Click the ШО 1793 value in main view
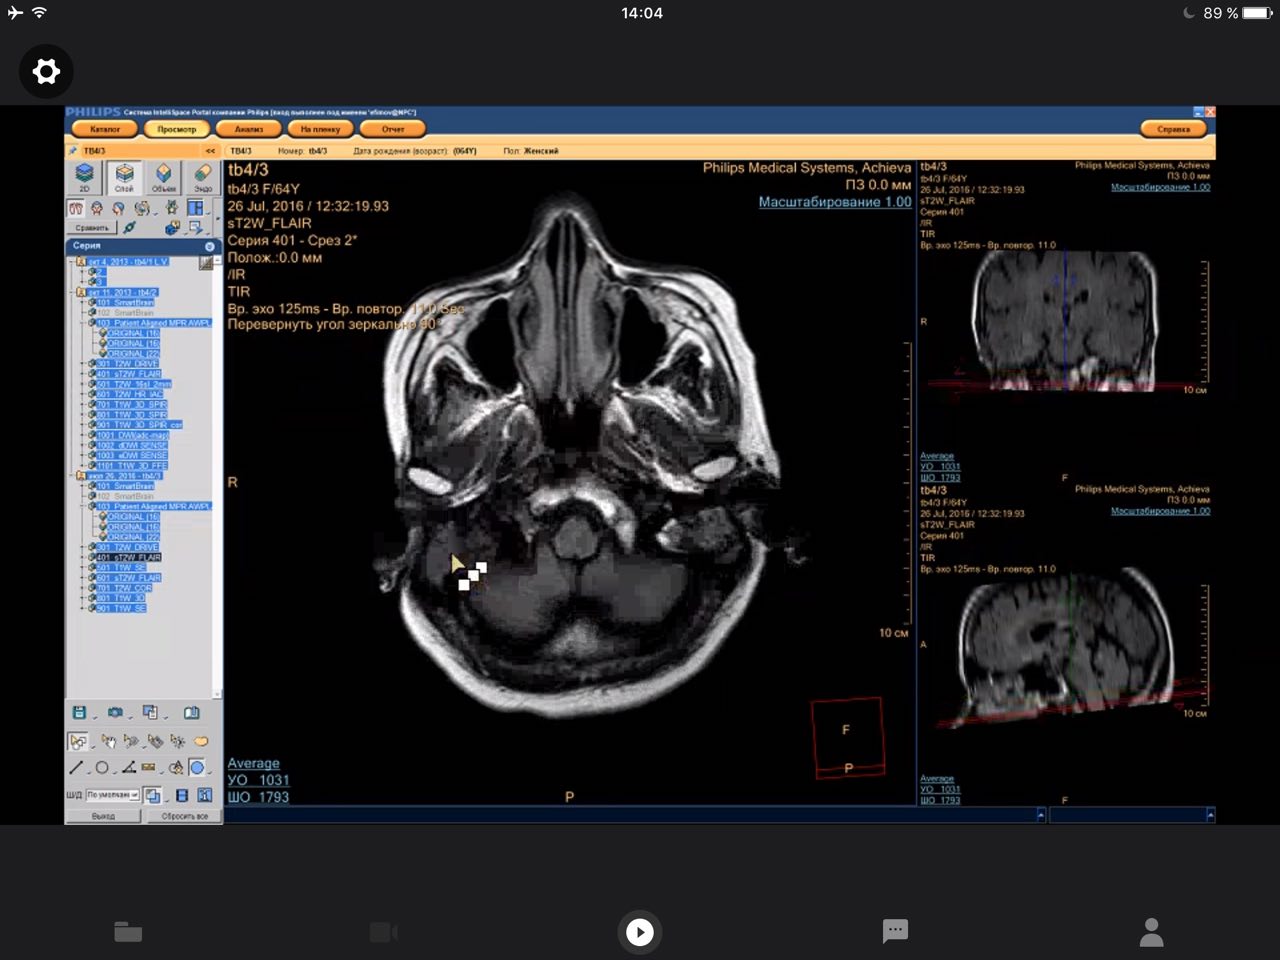The image size is (1280, 960). tap(258, 797)
